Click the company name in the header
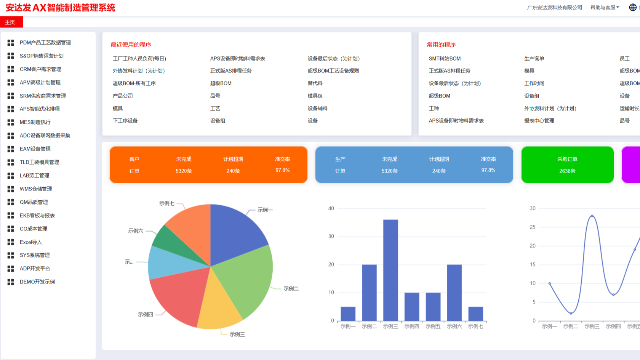640x360 pixels. pyautogui.click(x=554, y=7)
